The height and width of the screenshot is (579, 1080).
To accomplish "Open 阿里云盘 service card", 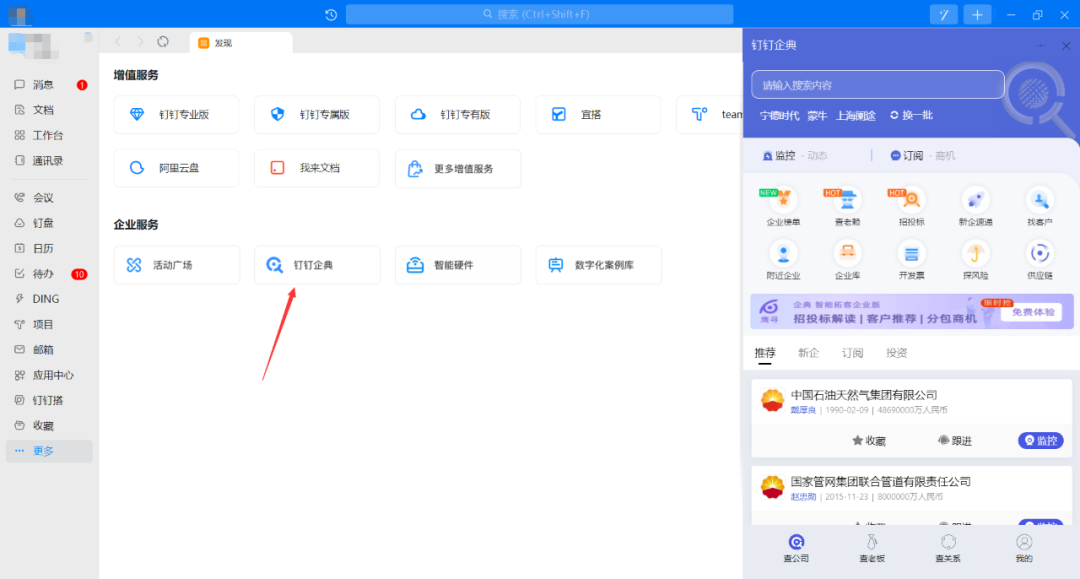I will [176, 168].
